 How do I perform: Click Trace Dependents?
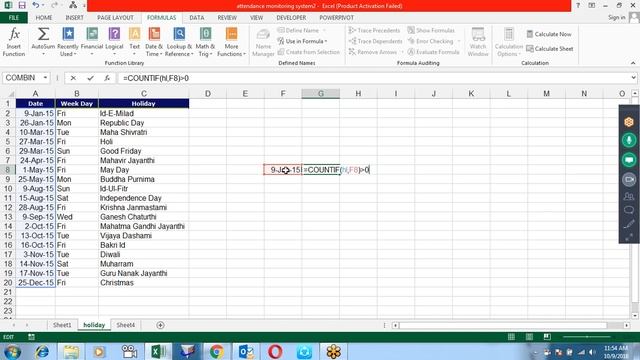tap(376, 41)
